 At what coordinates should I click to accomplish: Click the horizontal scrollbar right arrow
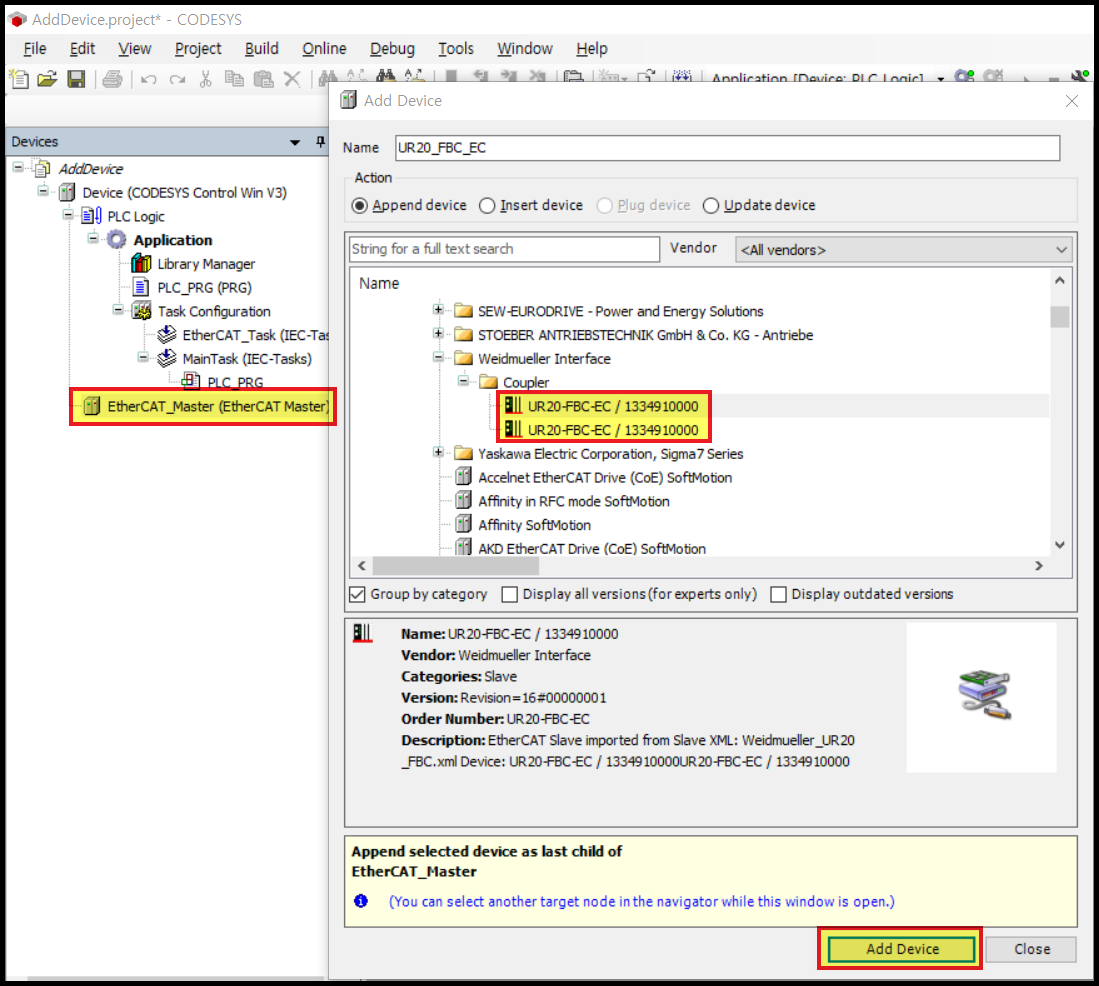tap(1039, 566)
